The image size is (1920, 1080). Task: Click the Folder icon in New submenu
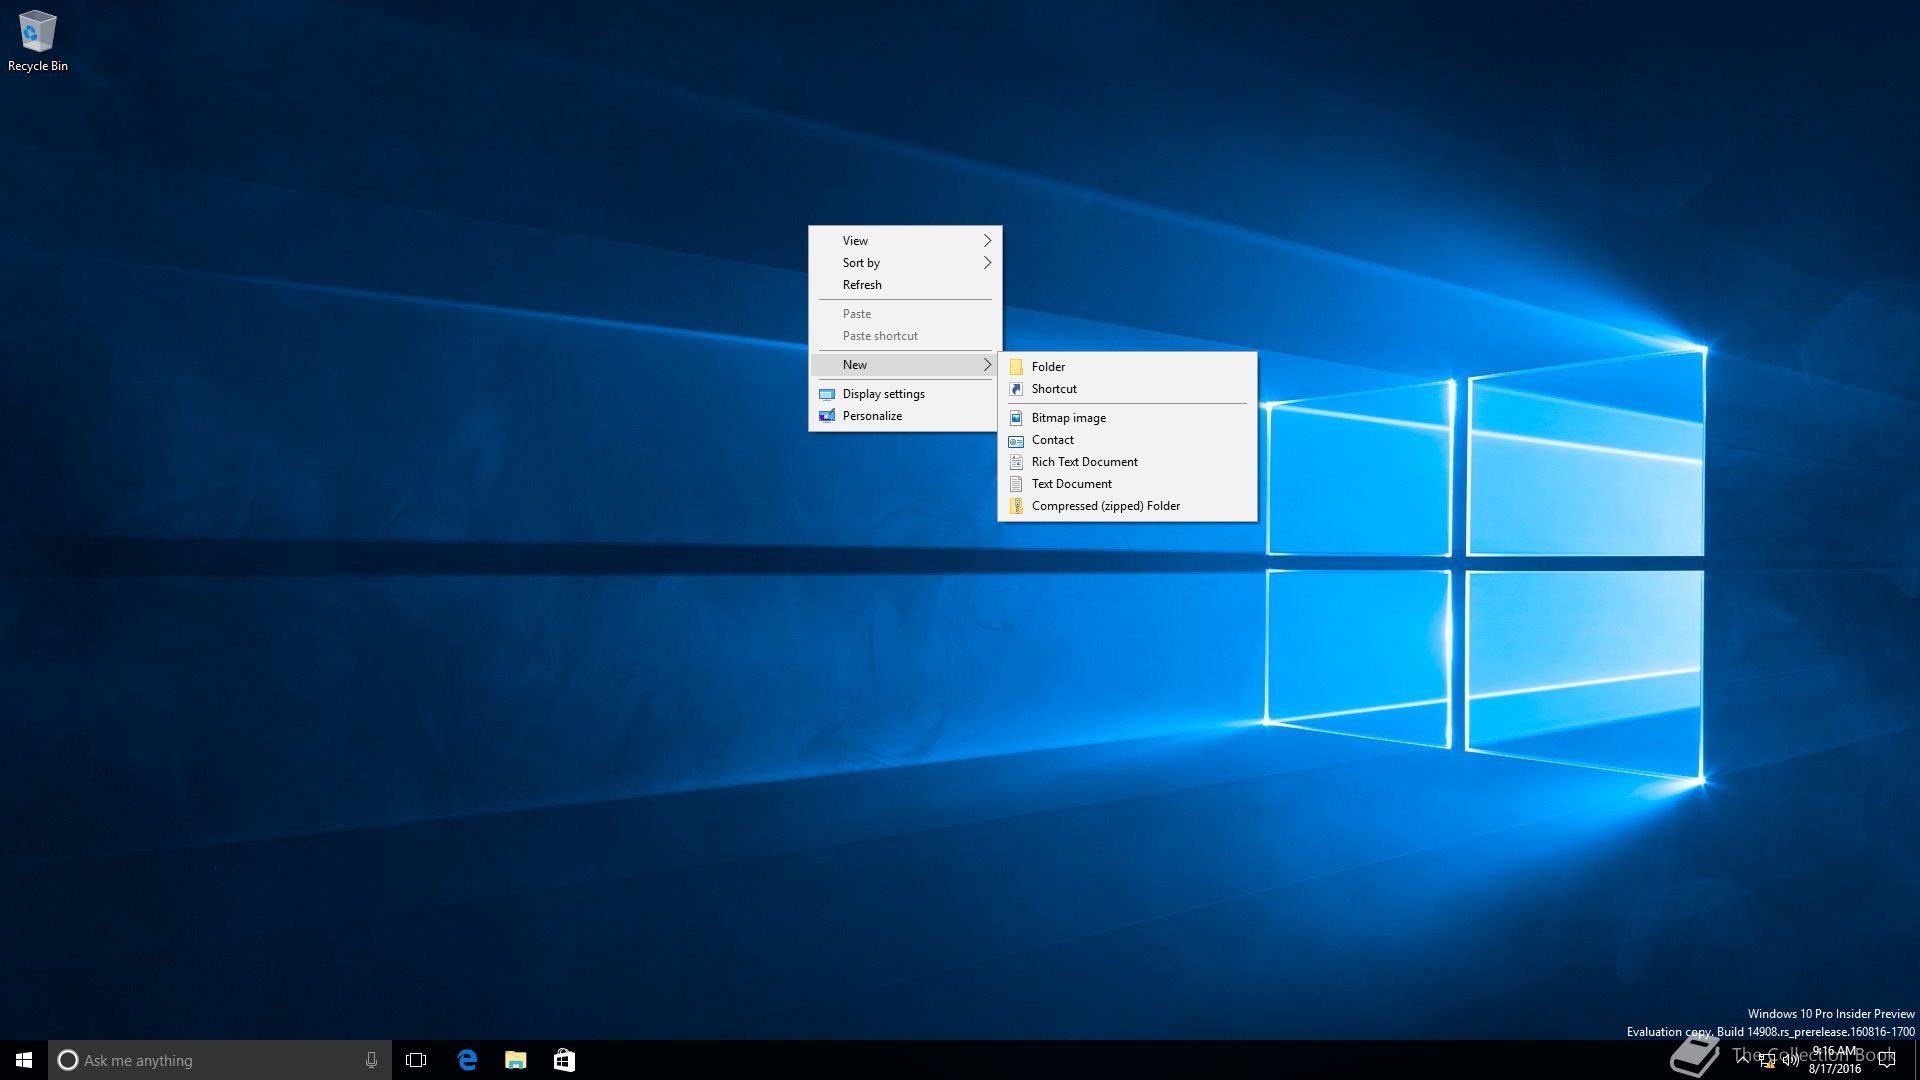1016,367
